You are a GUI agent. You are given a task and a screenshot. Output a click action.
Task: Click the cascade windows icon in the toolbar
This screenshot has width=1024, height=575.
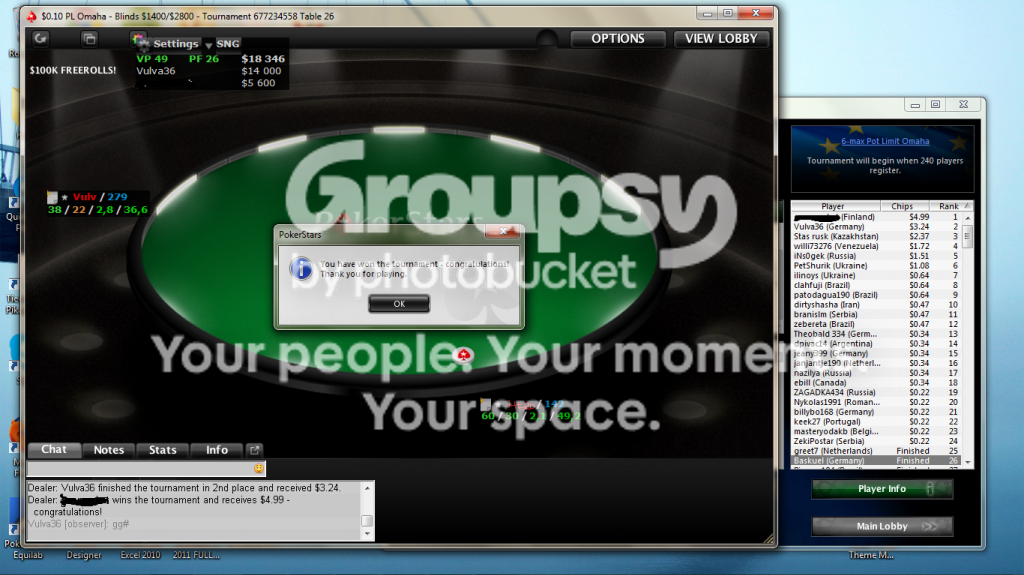[89, 39]
